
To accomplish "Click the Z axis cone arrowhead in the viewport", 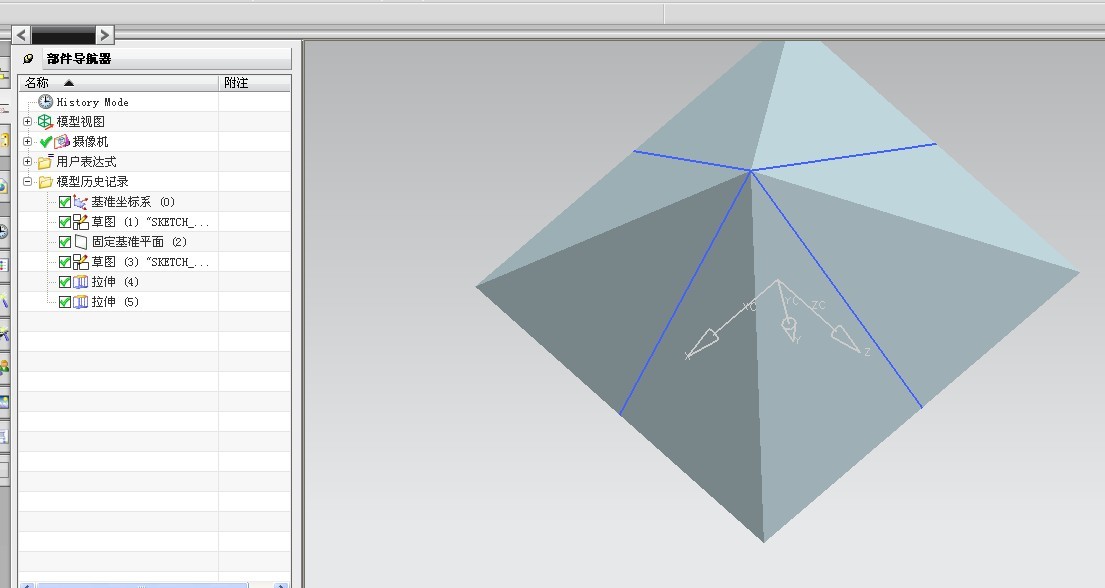I will coord(846,339).
